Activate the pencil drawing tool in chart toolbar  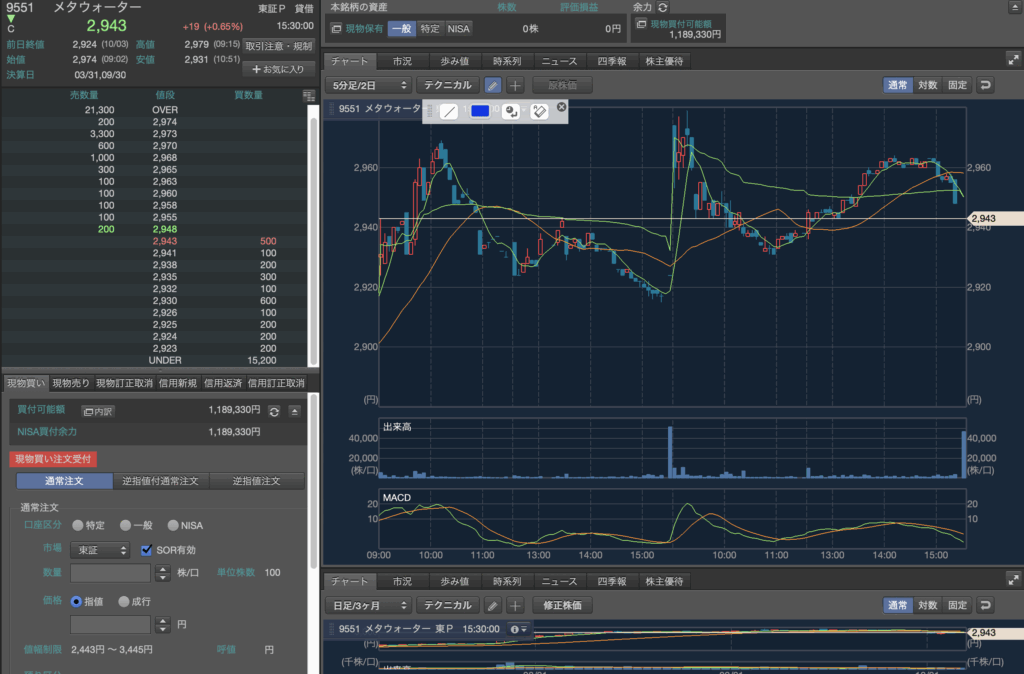click(x=493, y=86)
